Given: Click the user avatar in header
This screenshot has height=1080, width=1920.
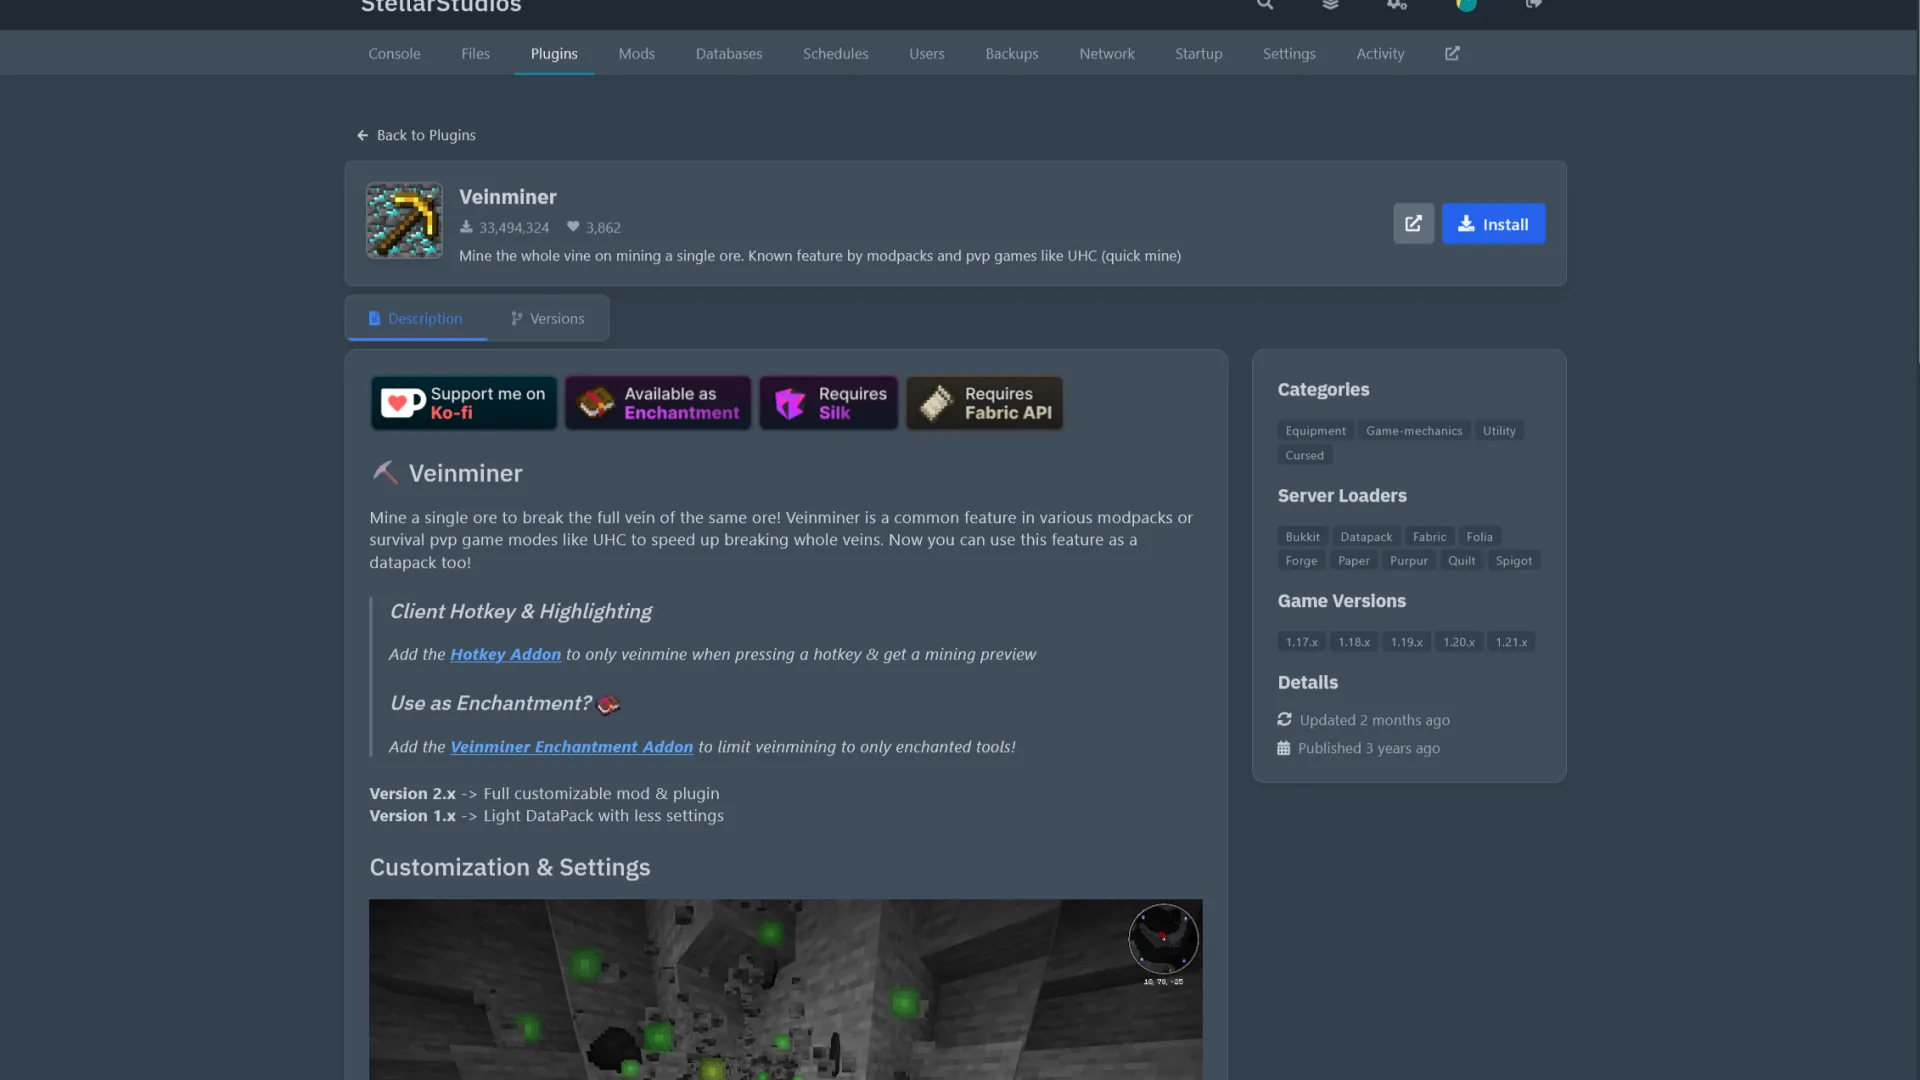Looking at the screenshot, I should tap(1466, 5).
